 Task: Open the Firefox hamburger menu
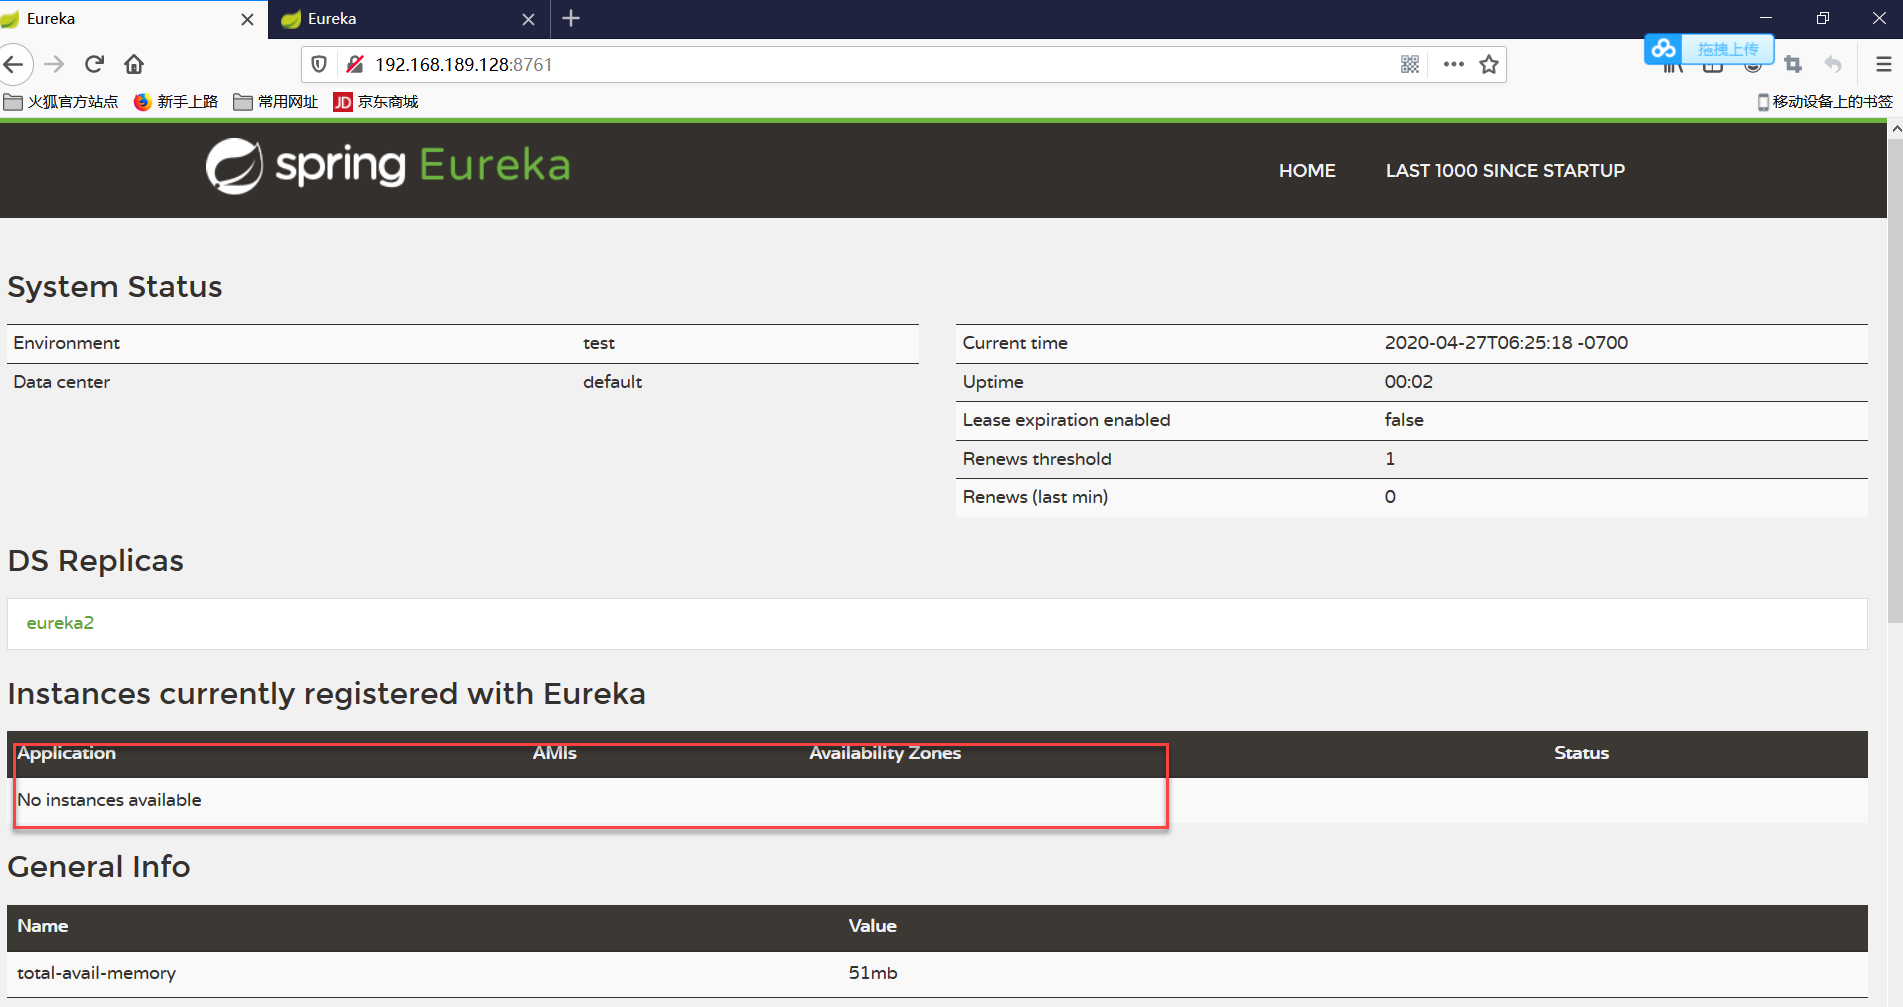1883,64
